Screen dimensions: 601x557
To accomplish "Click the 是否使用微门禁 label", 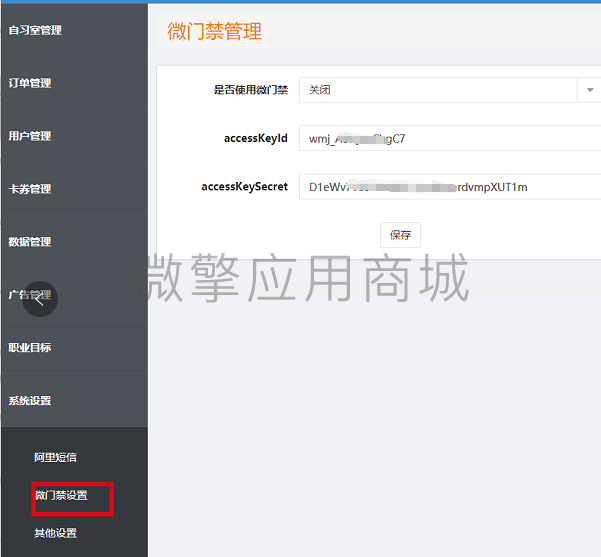I will (251, 90).
